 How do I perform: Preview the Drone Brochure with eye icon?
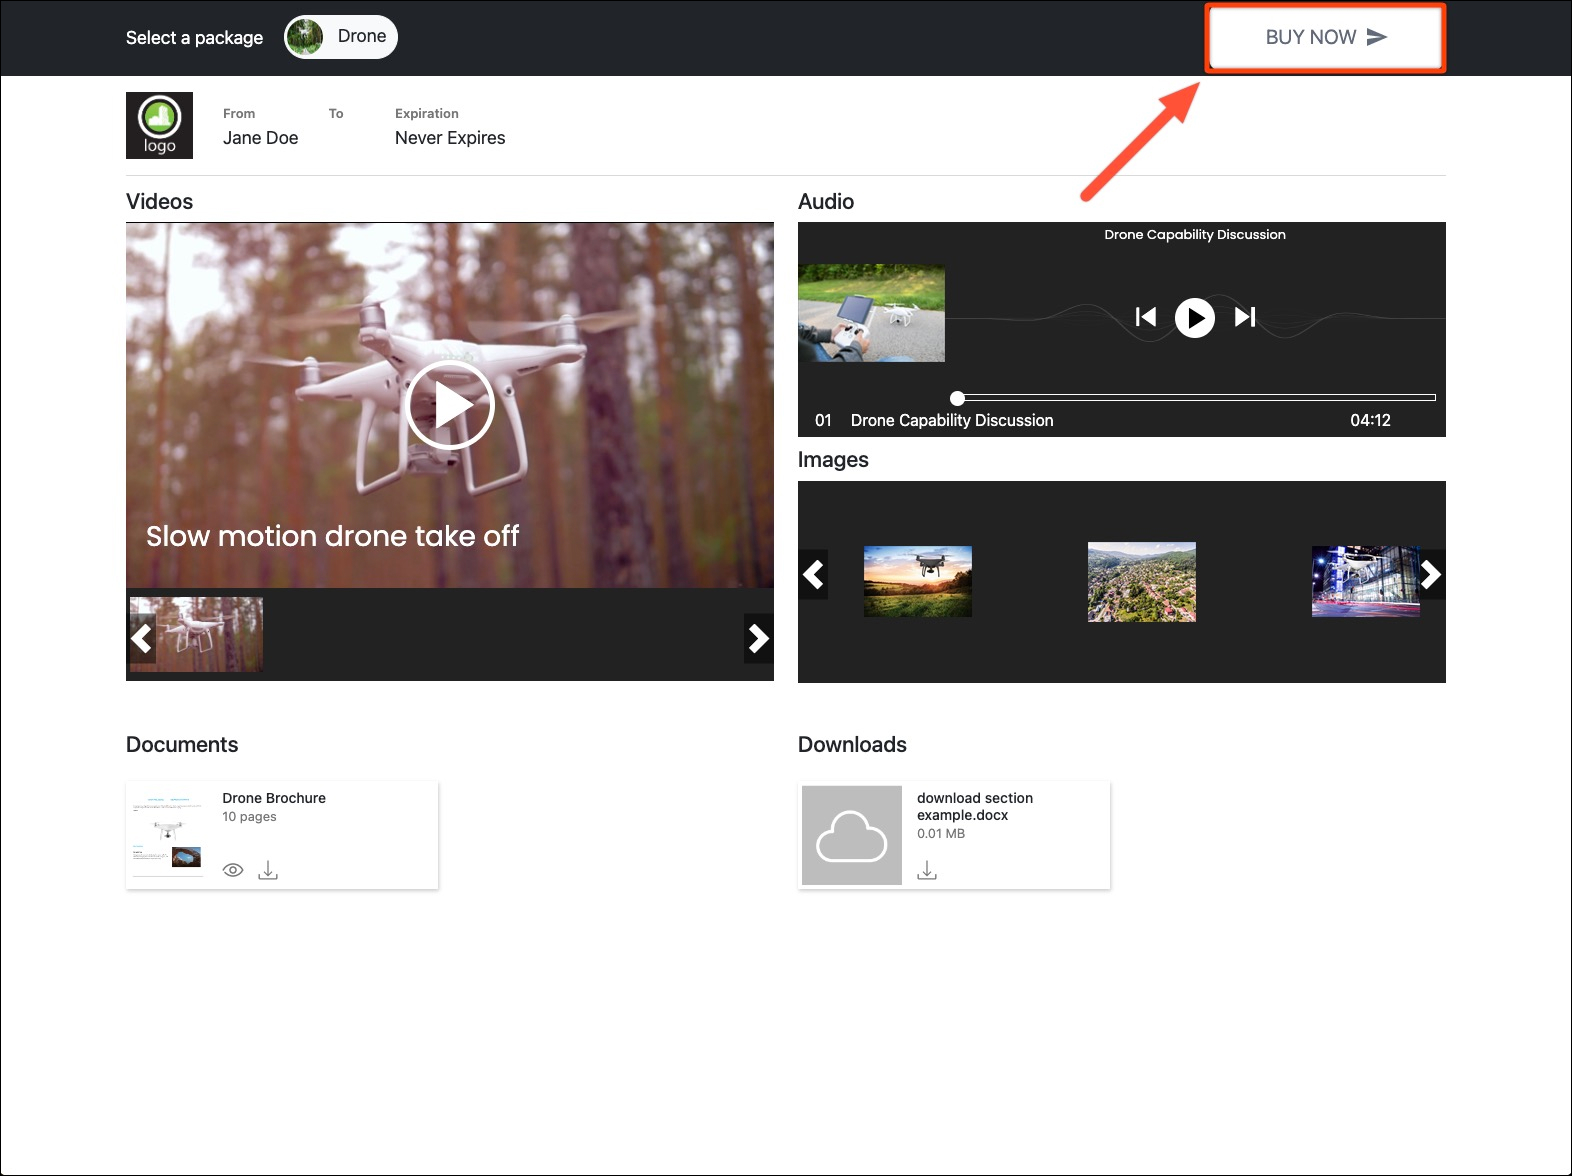tap(233, 870)
